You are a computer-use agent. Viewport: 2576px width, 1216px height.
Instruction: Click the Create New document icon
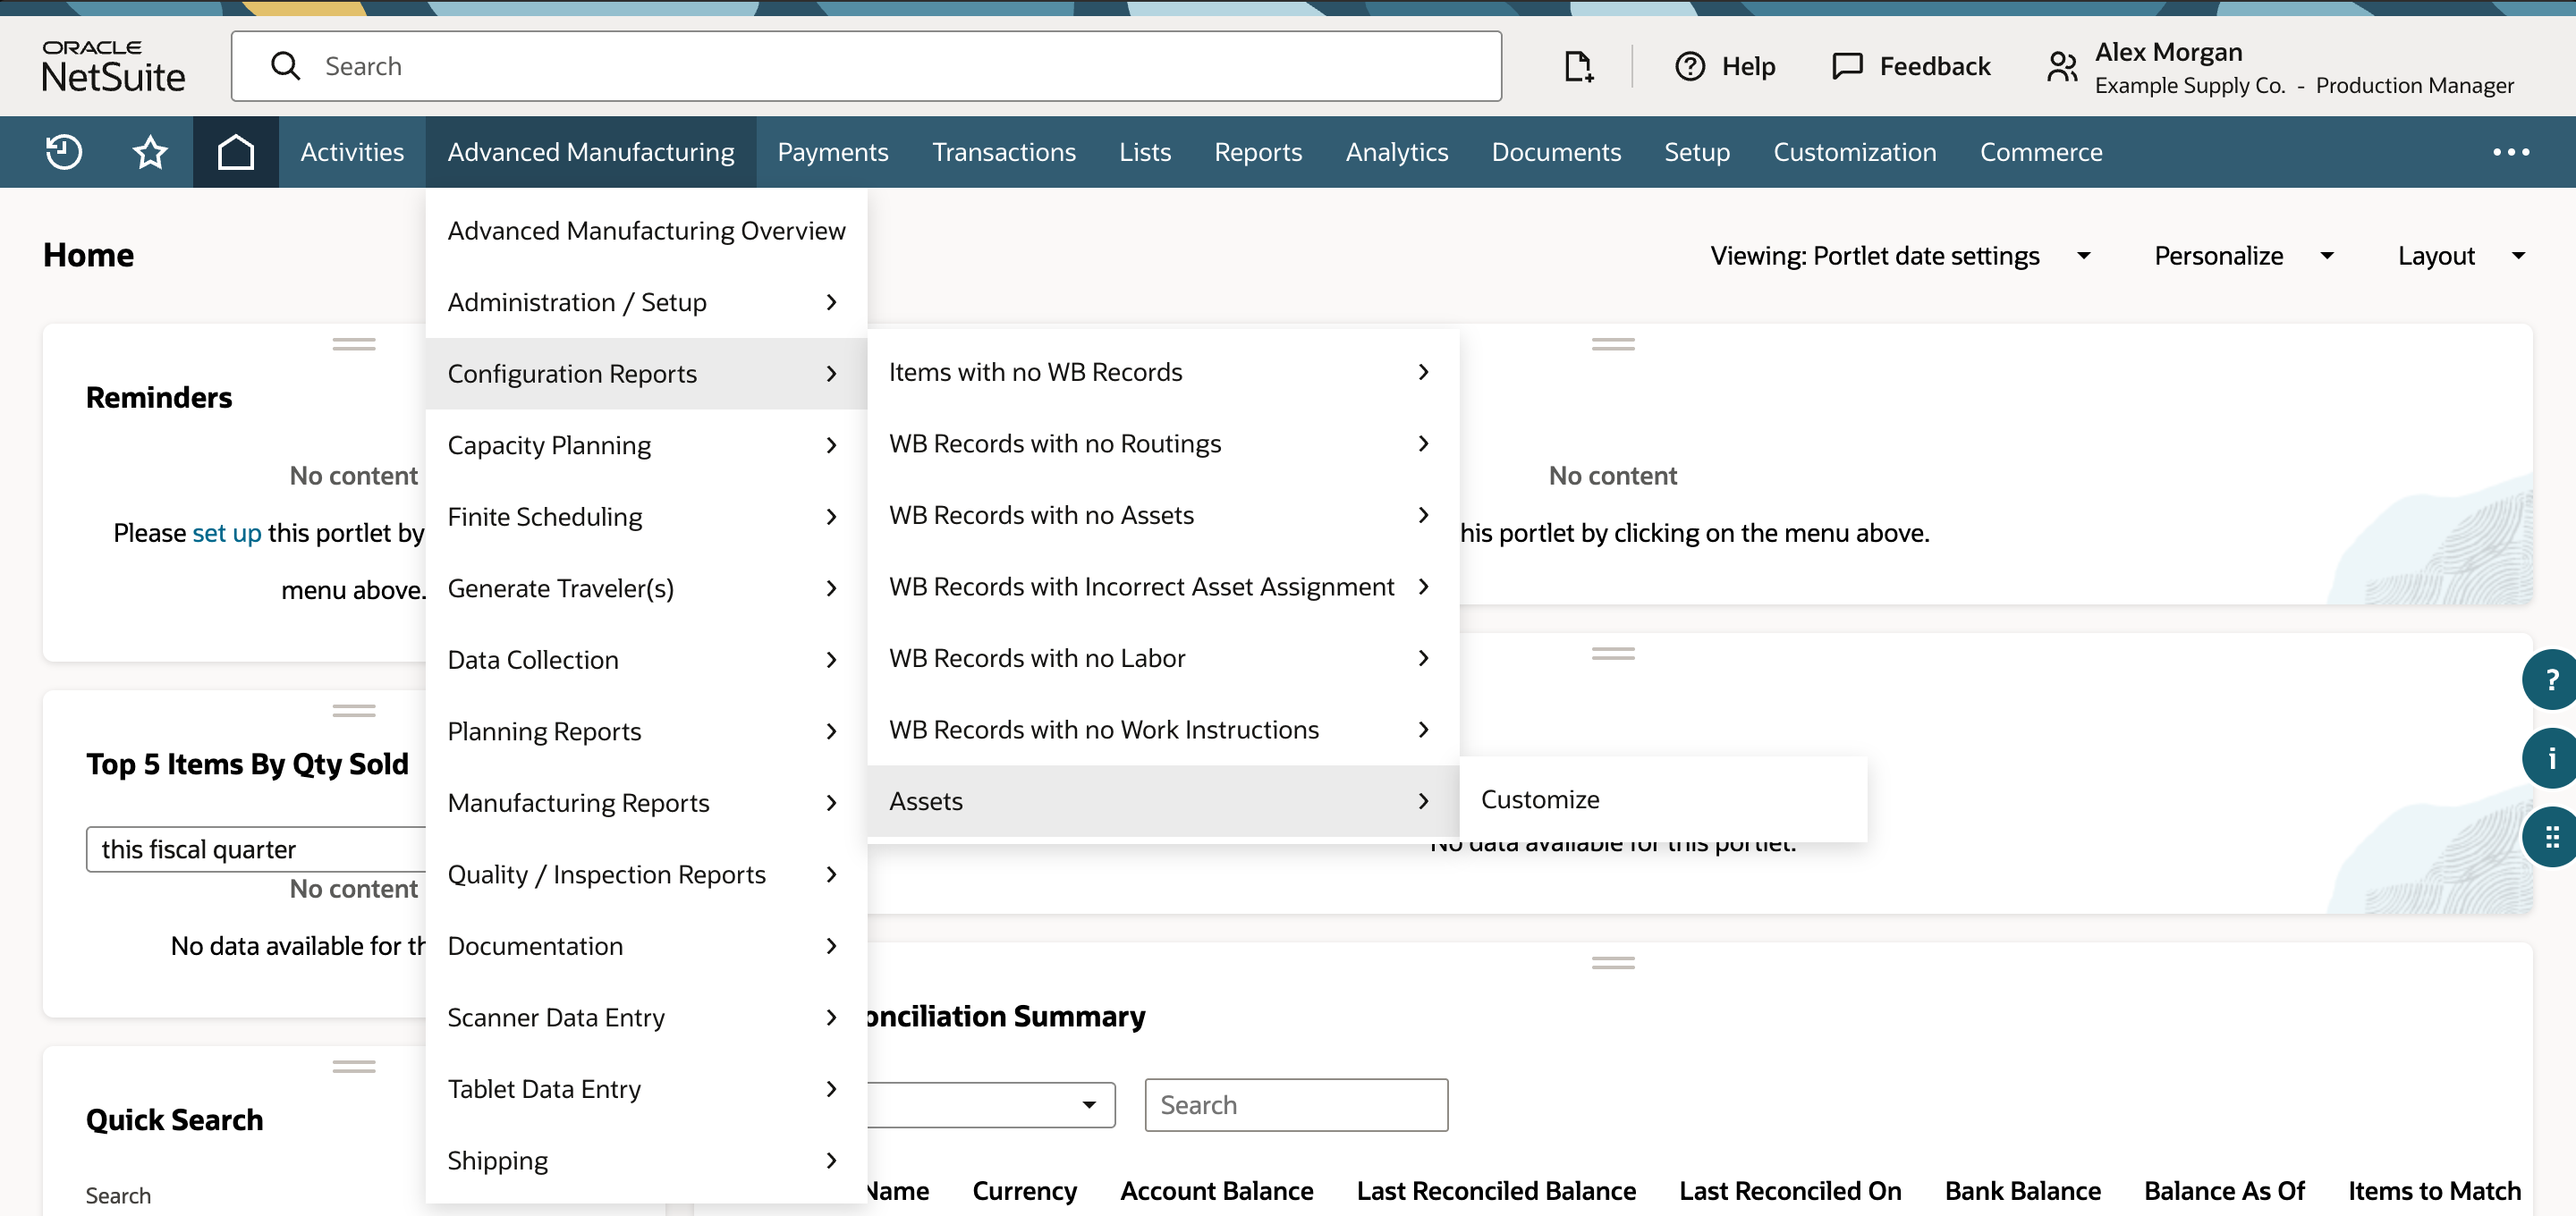[x=1578, y=66]
